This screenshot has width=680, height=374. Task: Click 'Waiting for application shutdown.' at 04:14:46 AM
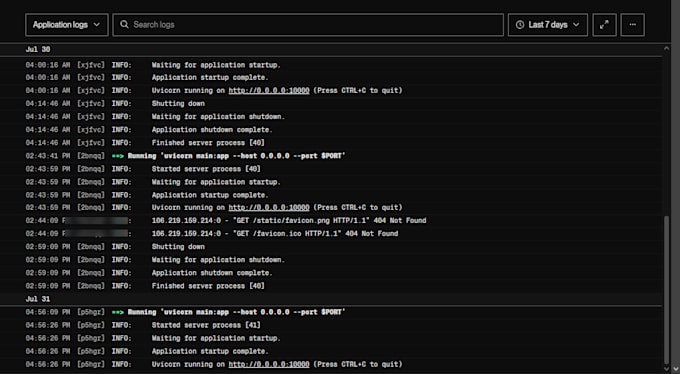(218, 117)
